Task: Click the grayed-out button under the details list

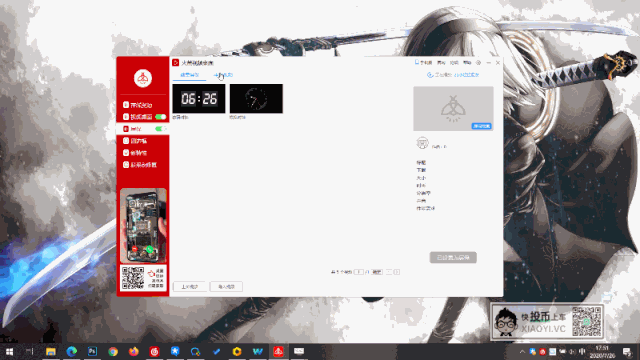Action: [453, 258]
